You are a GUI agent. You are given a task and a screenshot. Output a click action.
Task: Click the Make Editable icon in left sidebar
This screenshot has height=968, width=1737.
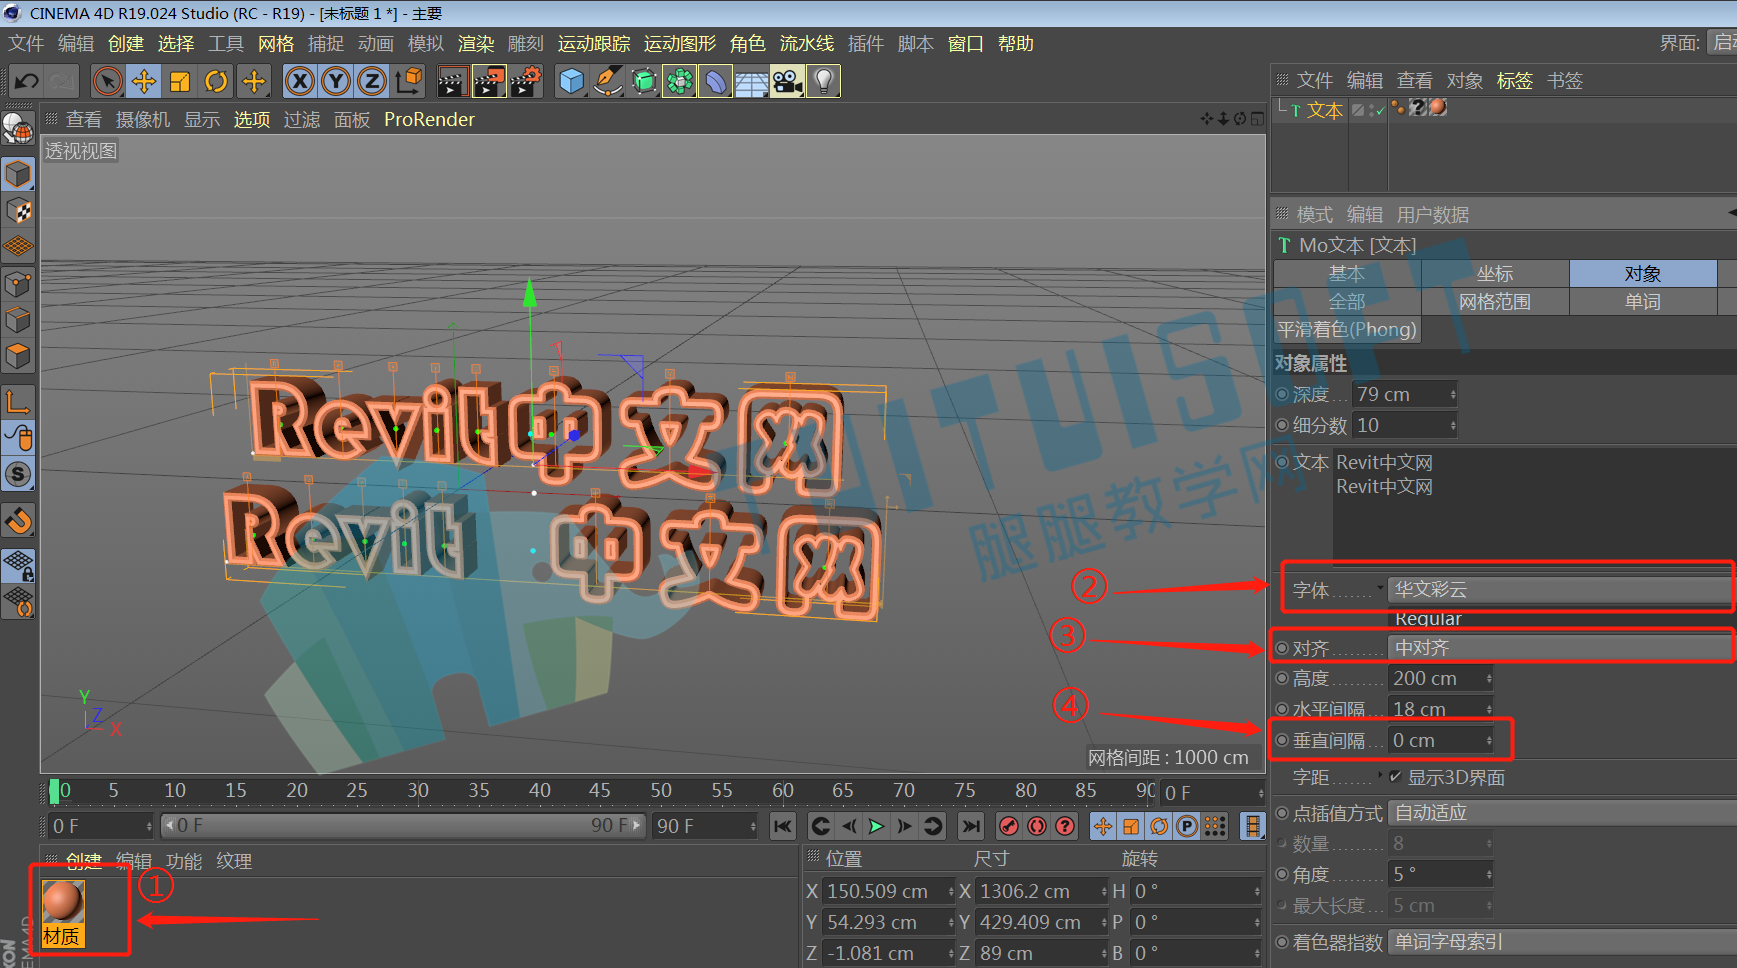(x=18, y=129)
